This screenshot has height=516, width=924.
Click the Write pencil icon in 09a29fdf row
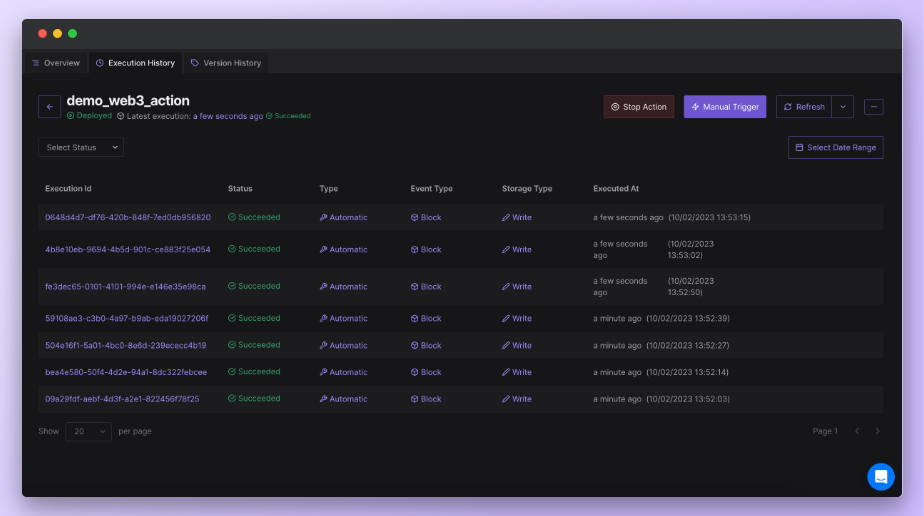coord(506,399)
